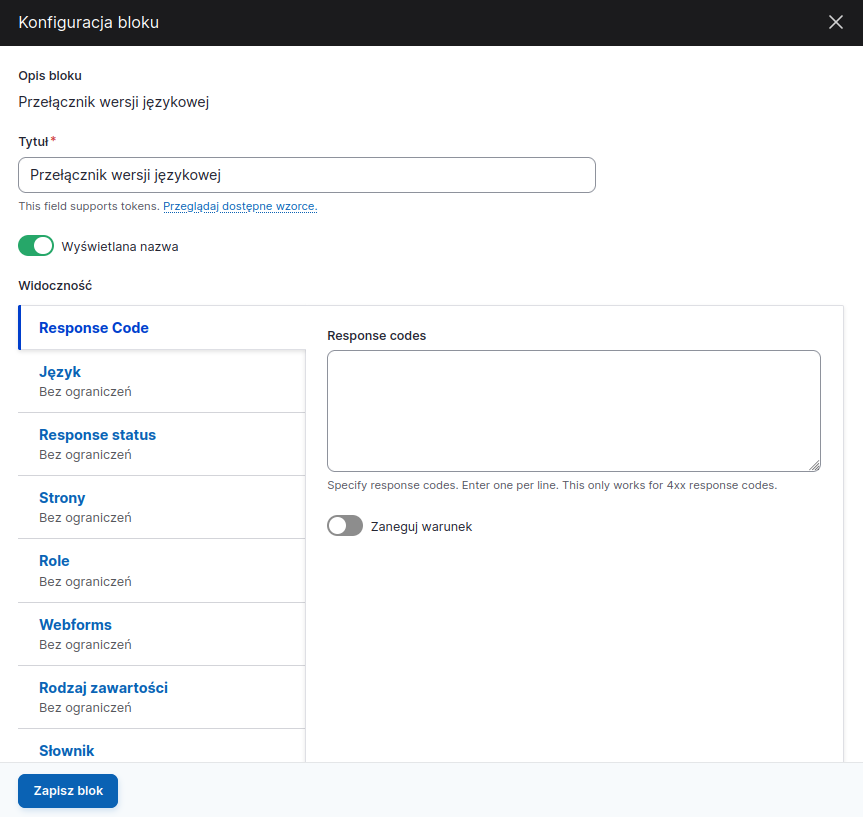Open the Język visibility tab
The height and width of the screenshot is (817, 863).
[x=60, y=372]
